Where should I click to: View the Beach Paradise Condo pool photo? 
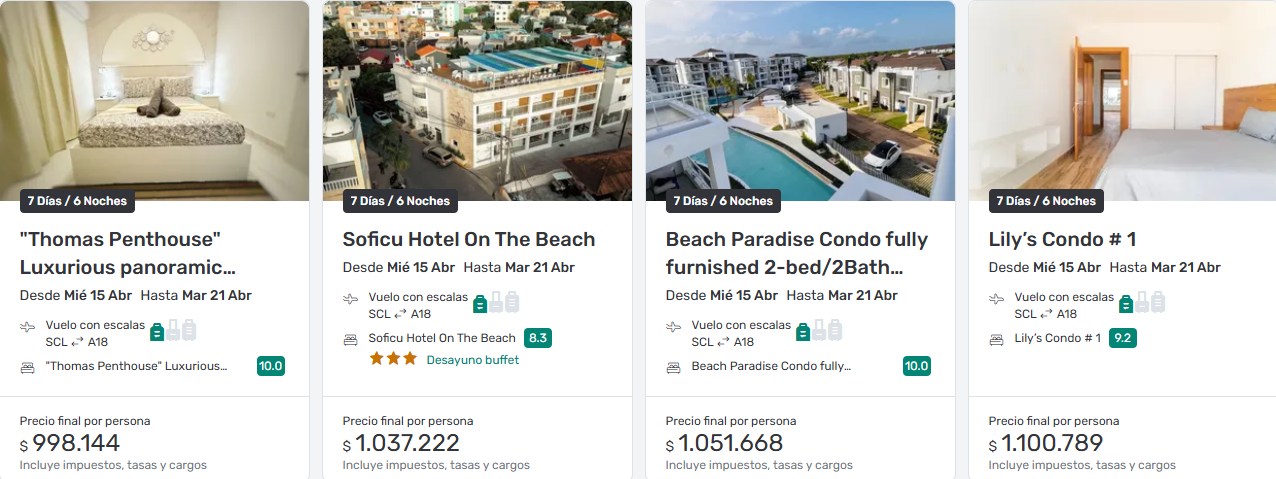coord(800,95)
